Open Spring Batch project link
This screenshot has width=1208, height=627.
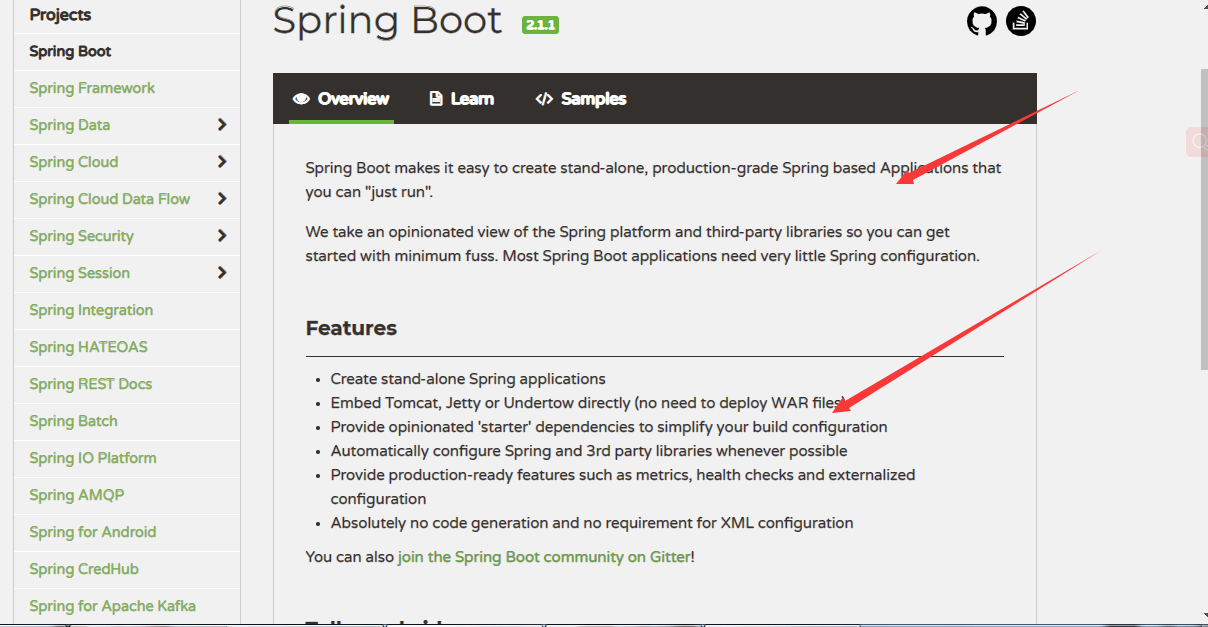click(73, 421)
